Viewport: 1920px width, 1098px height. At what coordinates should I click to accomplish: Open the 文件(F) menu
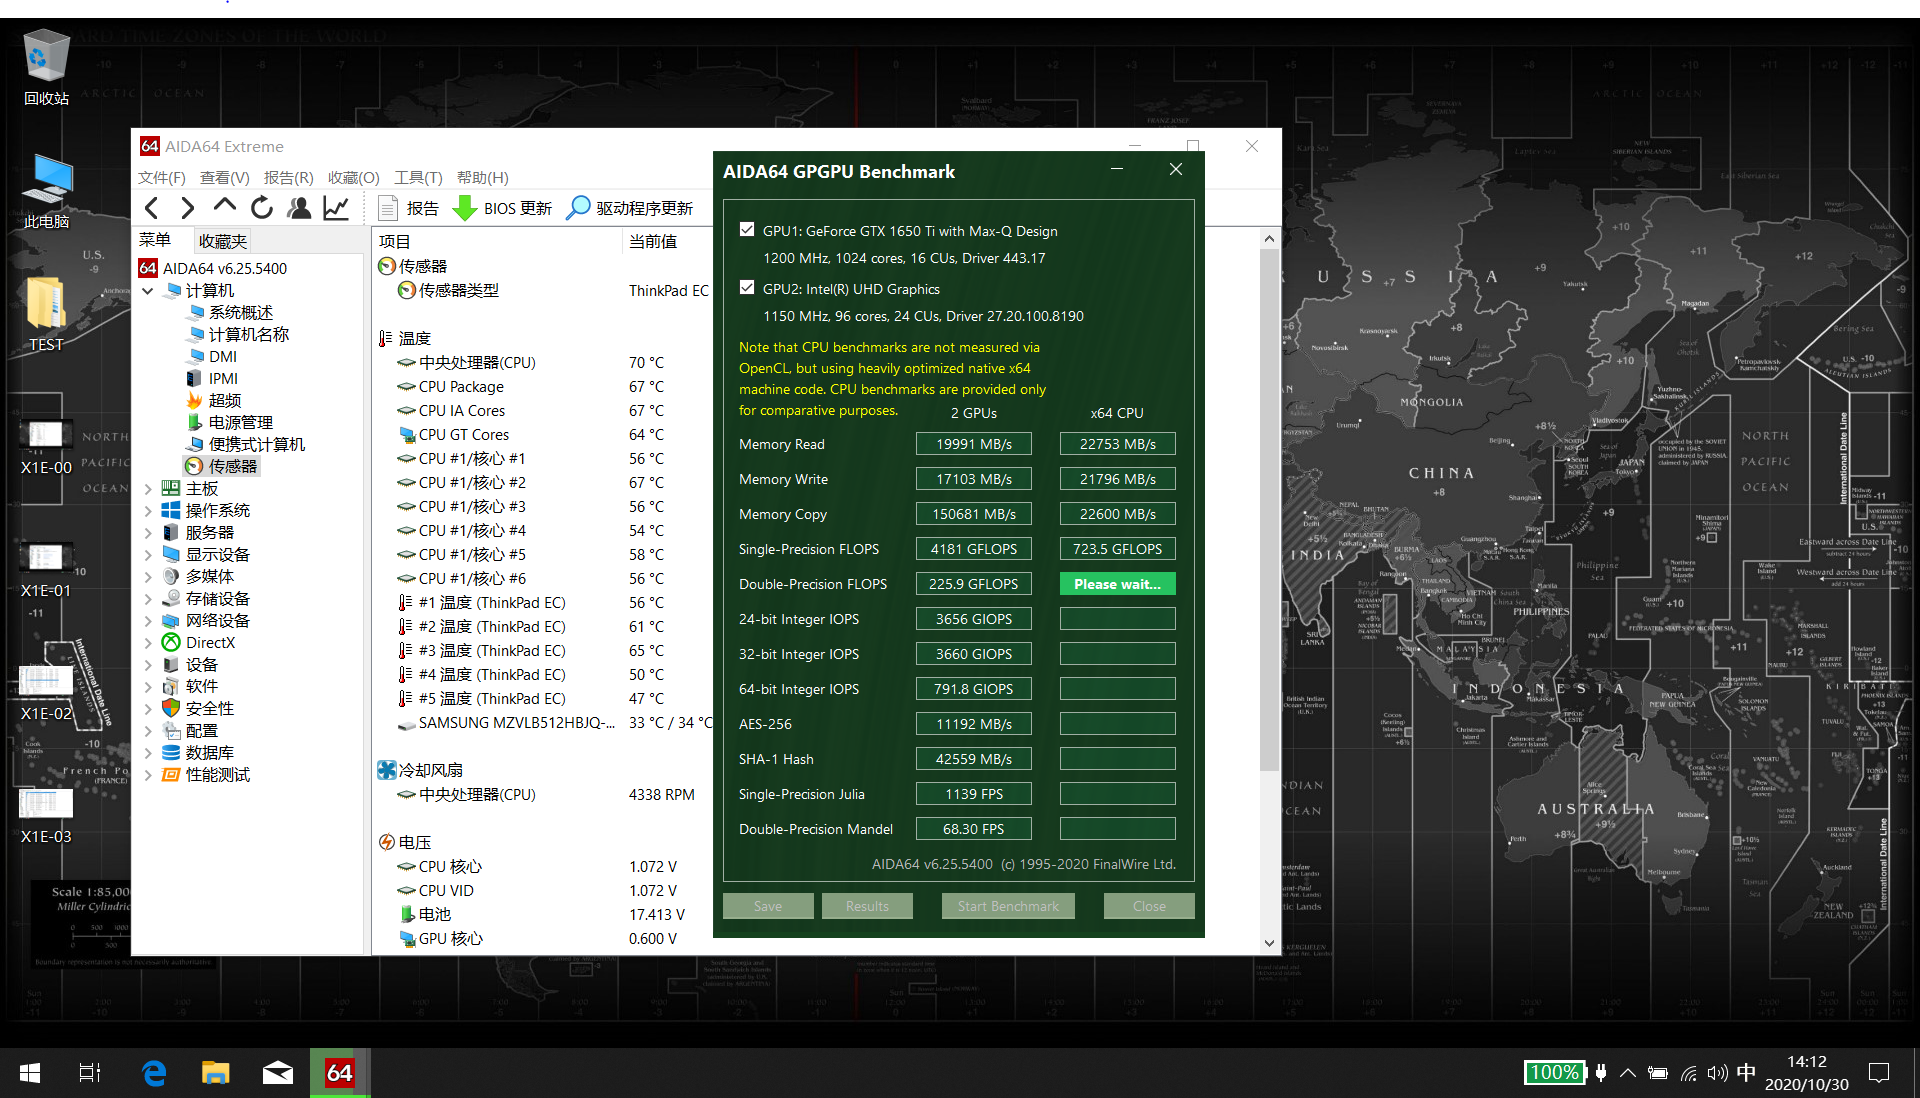point(162,177)
